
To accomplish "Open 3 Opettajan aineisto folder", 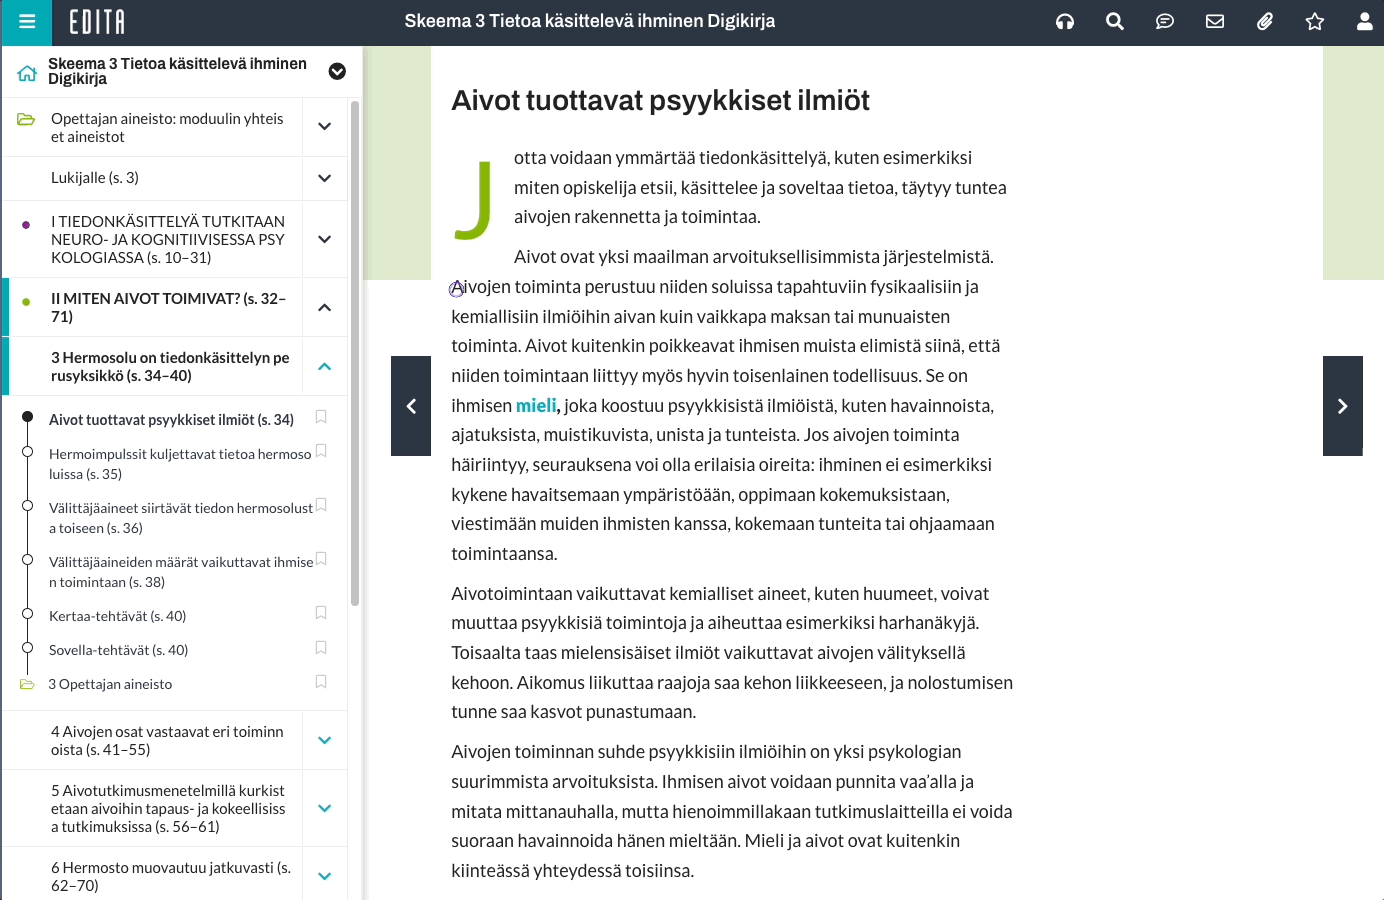I will pos(110,684).
